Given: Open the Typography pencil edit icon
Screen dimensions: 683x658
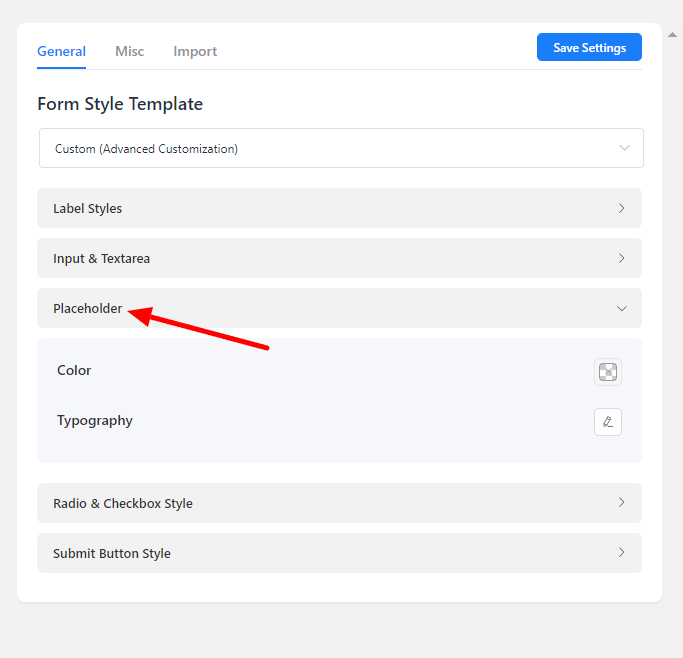Looking at the screenshot, I should tap(608, 422).
